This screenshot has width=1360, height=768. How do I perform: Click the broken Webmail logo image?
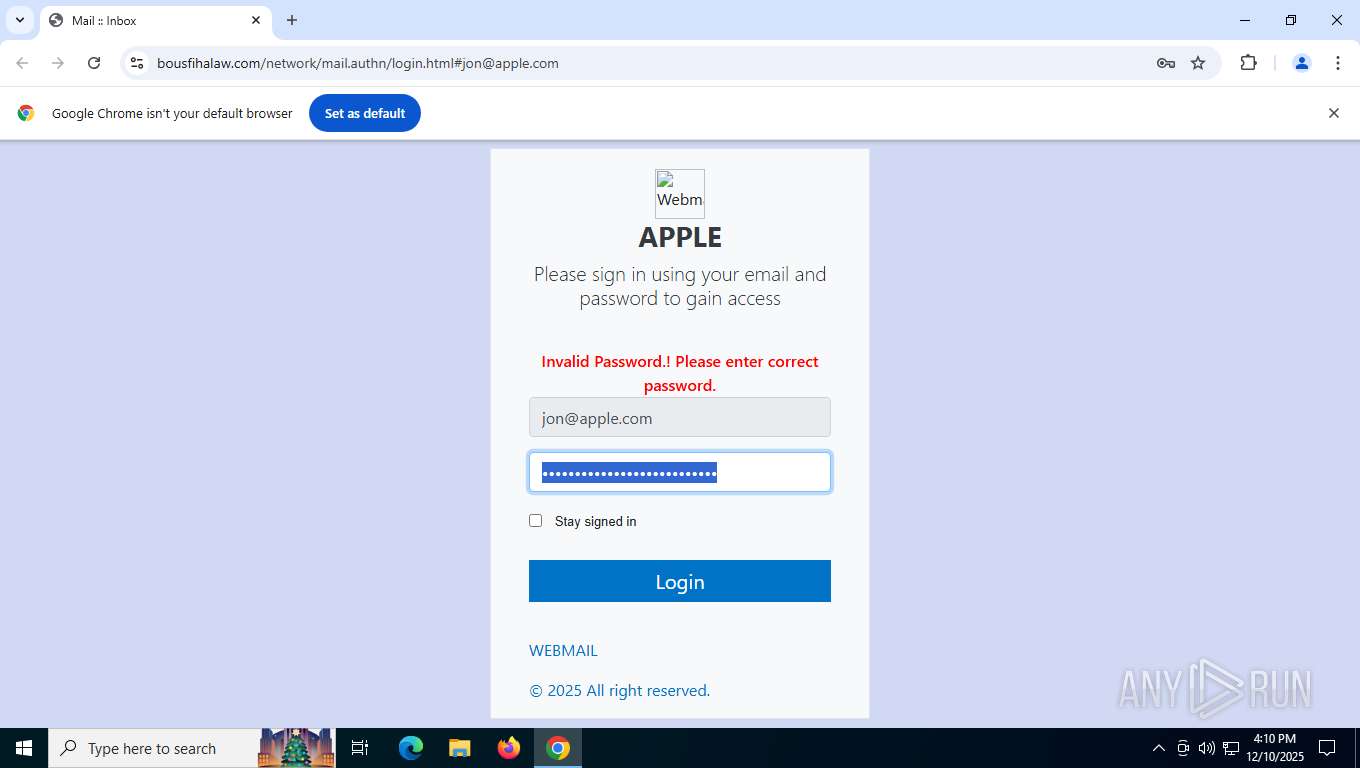coord(680,194)
